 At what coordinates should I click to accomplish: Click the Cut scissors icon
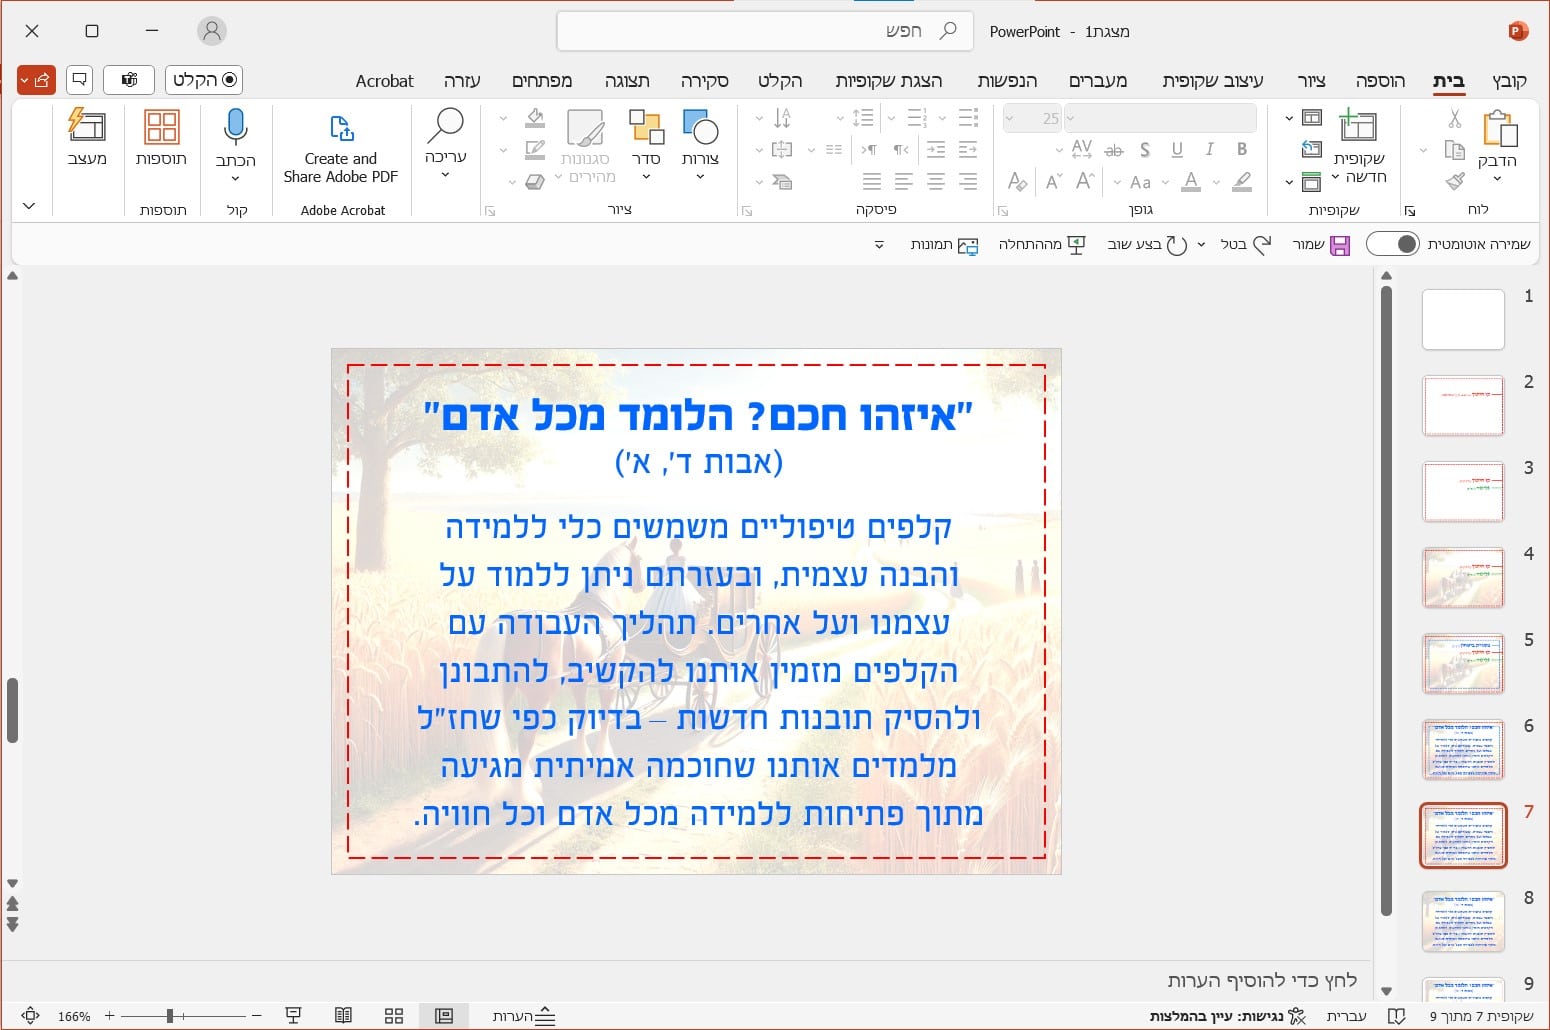pyautogui.click(x=1455, y=119)
